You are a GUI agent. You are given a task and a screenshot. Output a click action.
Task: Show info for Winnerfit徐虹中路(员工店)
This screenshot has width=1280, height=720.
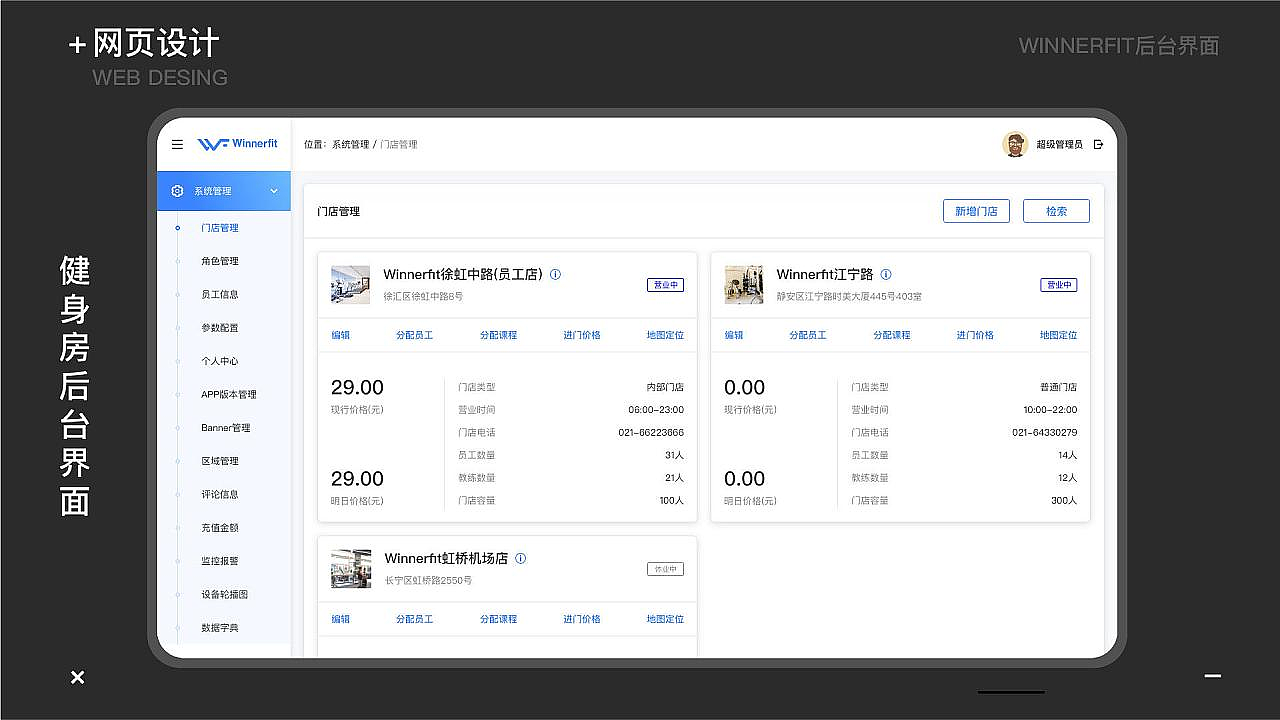tap(556, 274)
